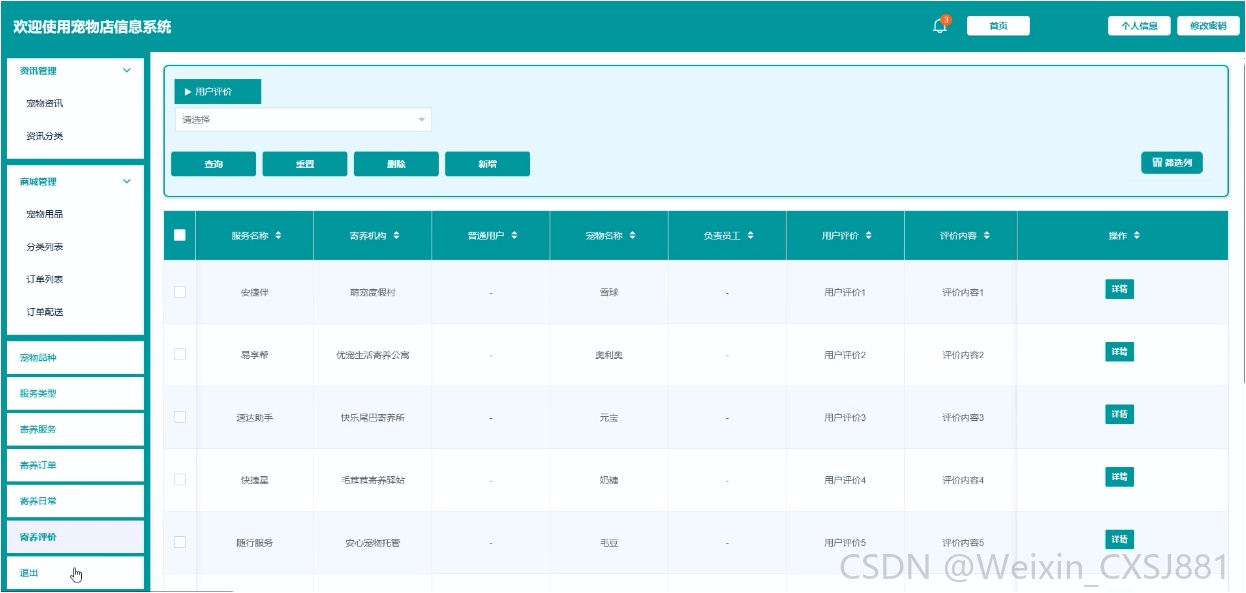This screenshot has height=593, width=1246.
Task: Click the pet name cell 雪球
Action: click(608, 292)
